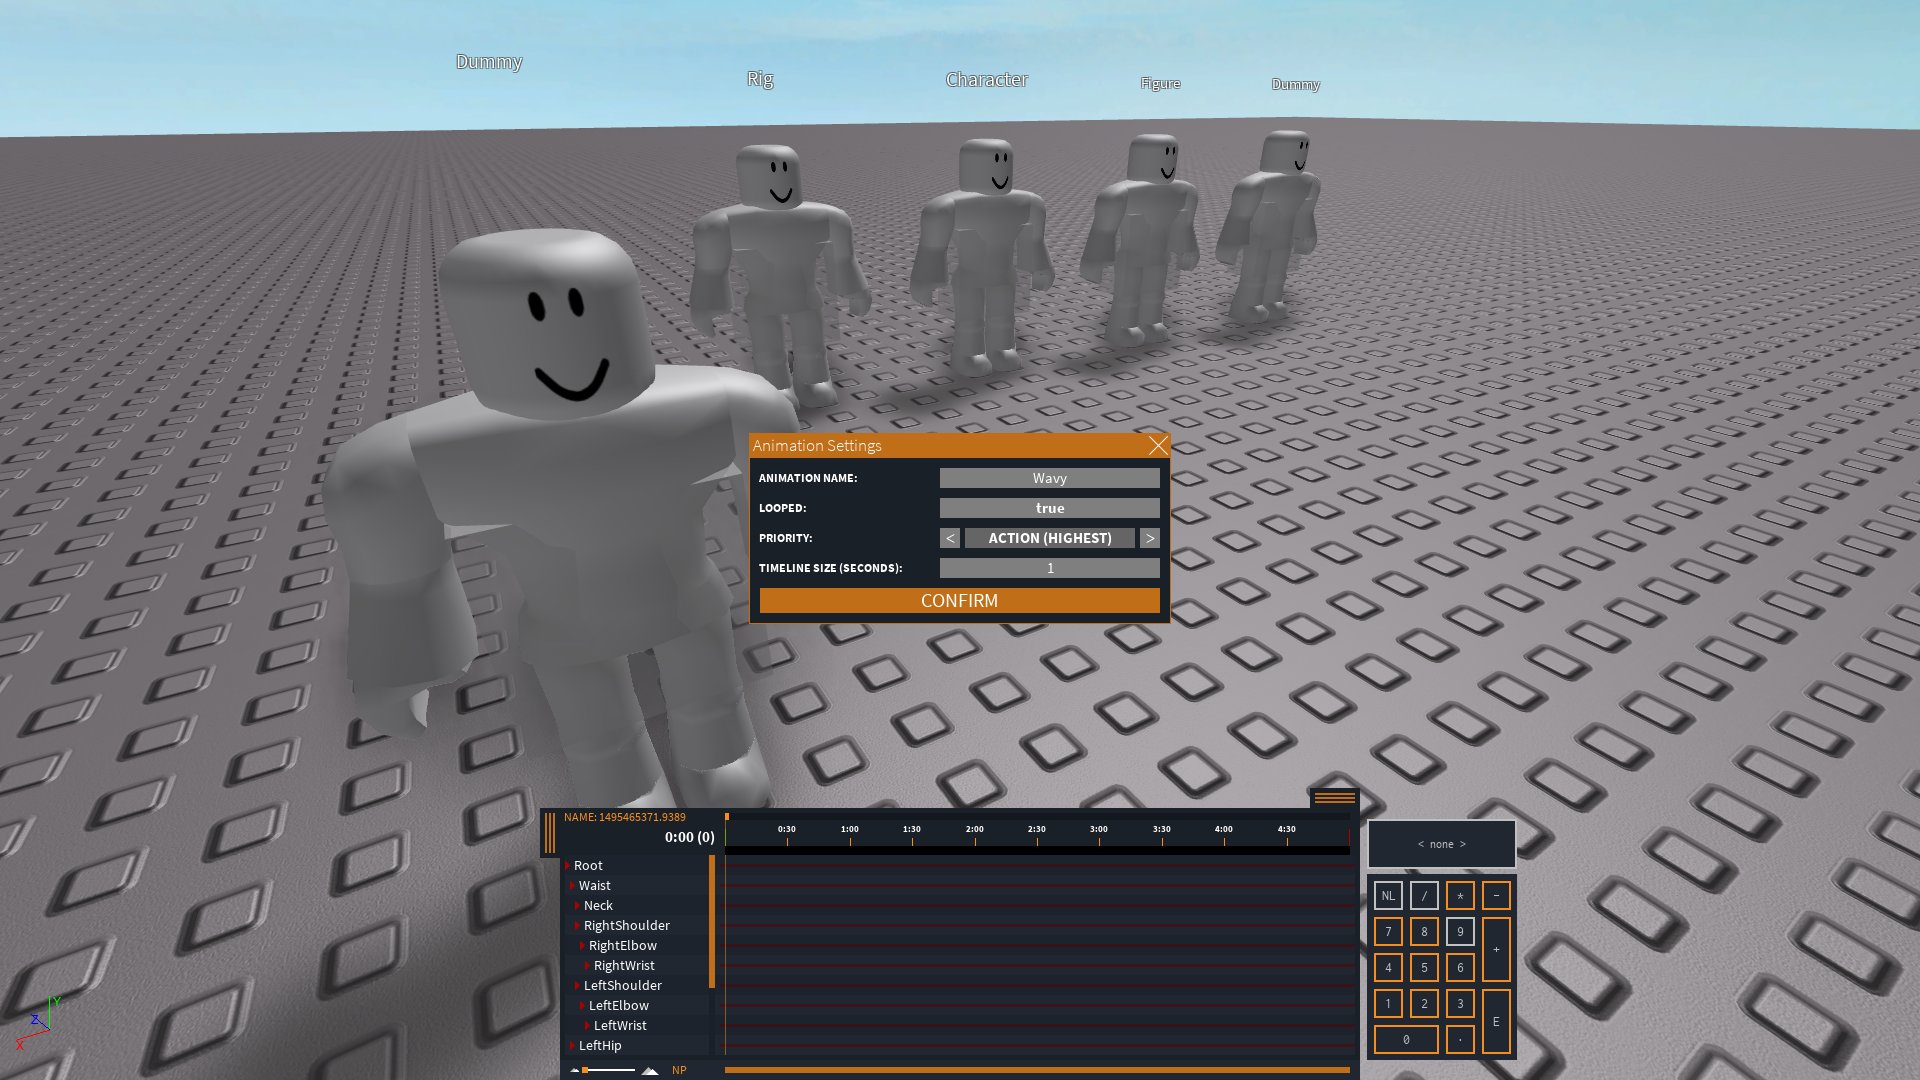Toggle the Looped value 'true'
This screenshot has width=1920, height=1080.
(1049, 508)
